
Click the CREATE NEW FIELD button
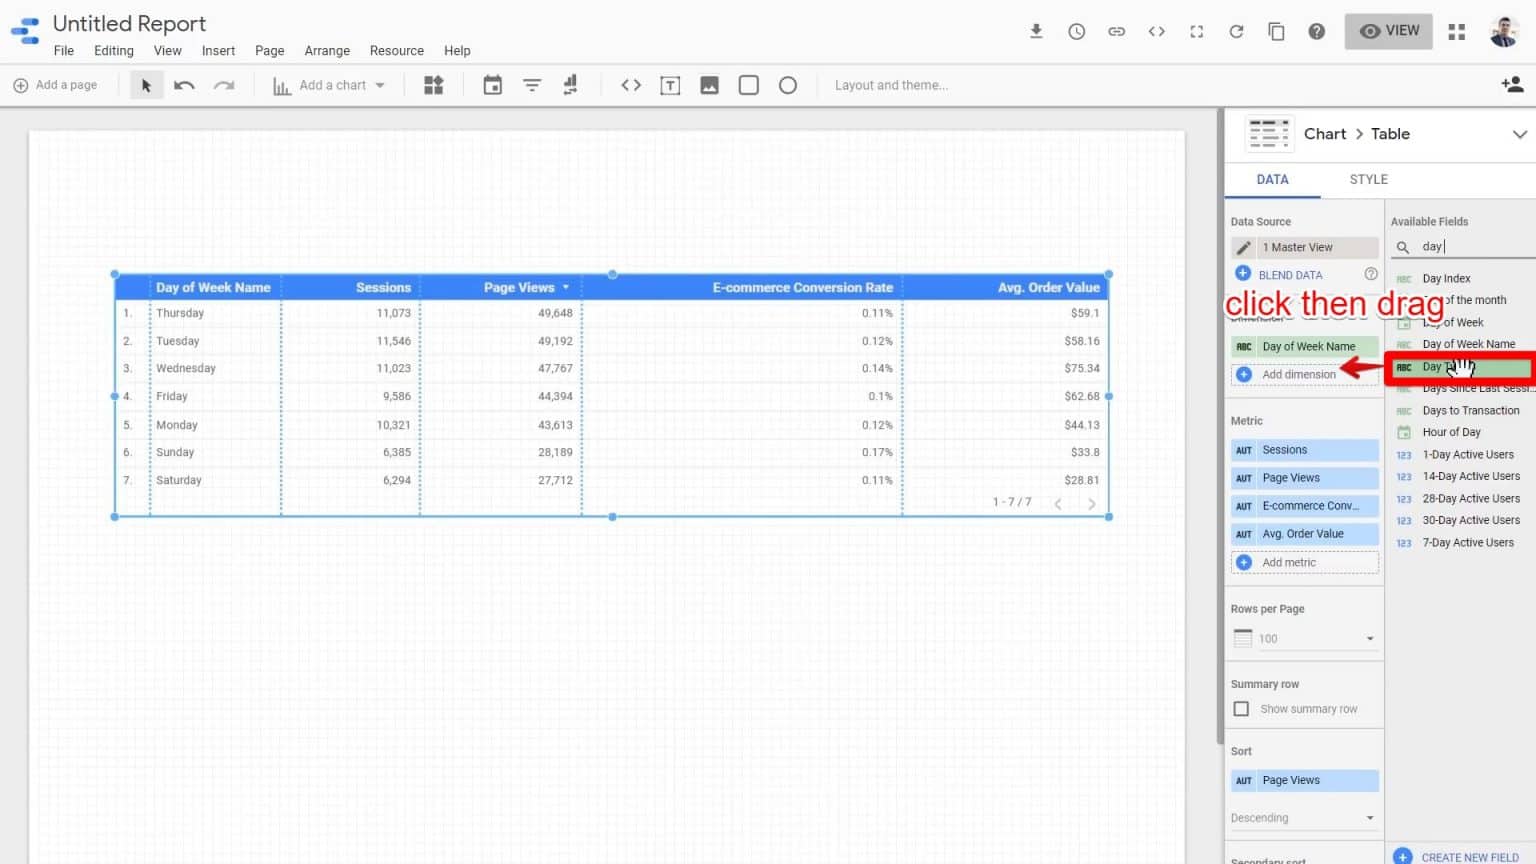point(1459,855)
